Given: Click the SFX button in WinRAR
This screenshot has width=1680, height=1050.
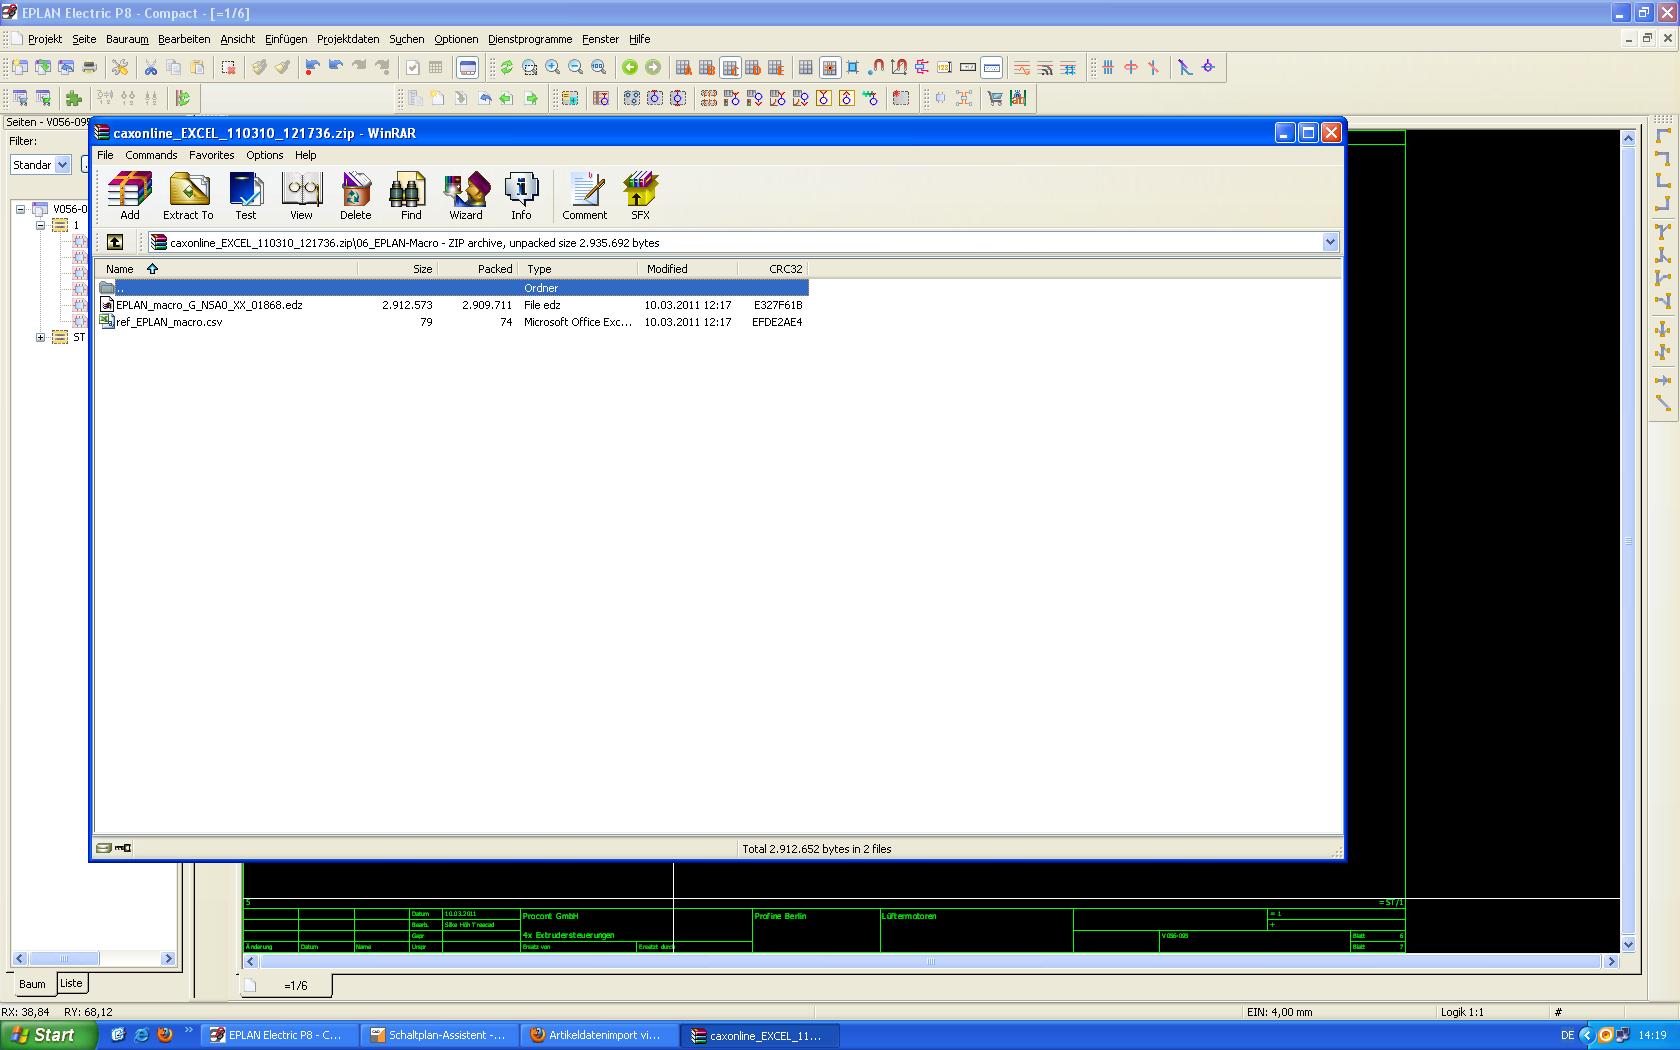Looking at the screenshot, I should point(640,196).
